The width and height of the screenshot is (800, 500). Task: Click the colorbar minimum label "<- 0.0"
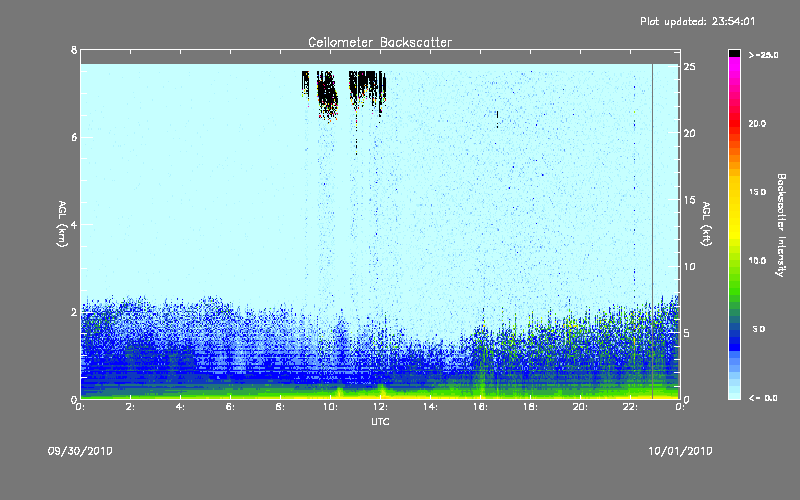click(x=763, y=398)
